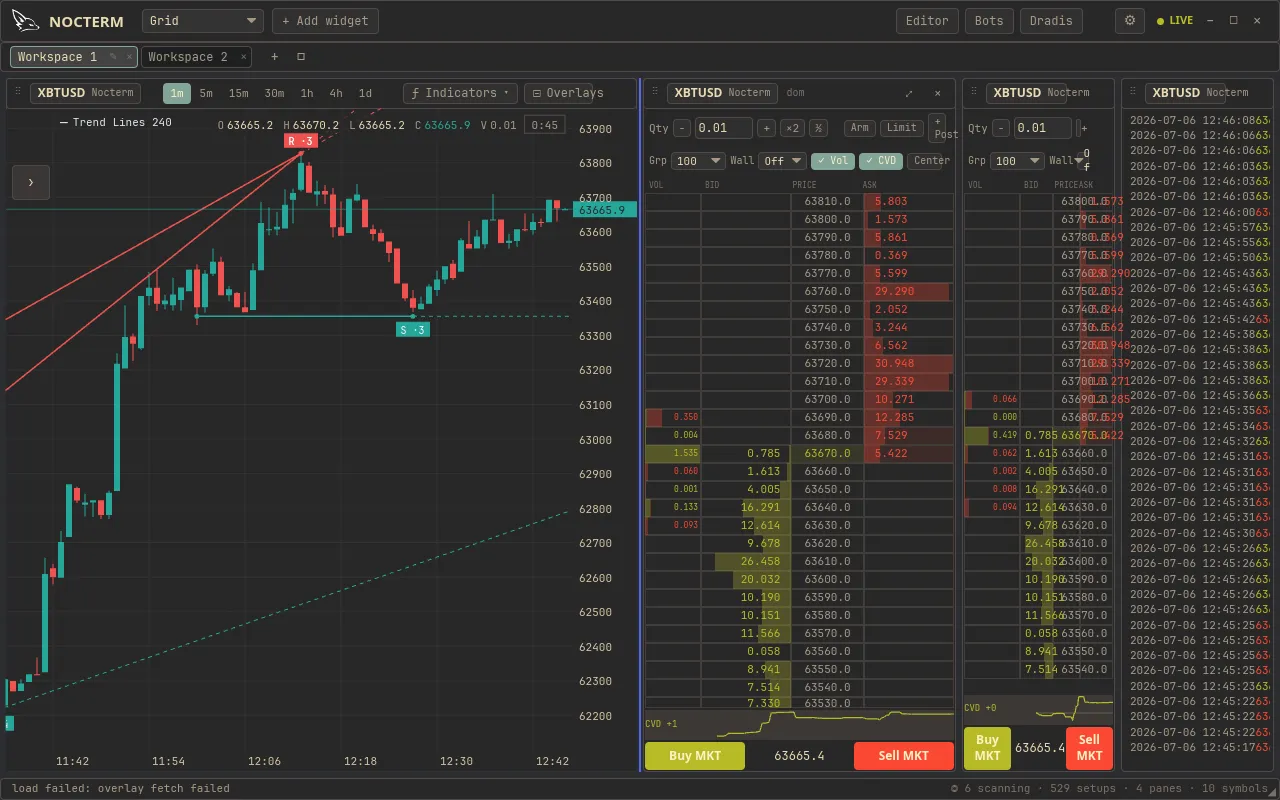
Task: Select the 1h timeframe
Action: [x=307, y=93]
